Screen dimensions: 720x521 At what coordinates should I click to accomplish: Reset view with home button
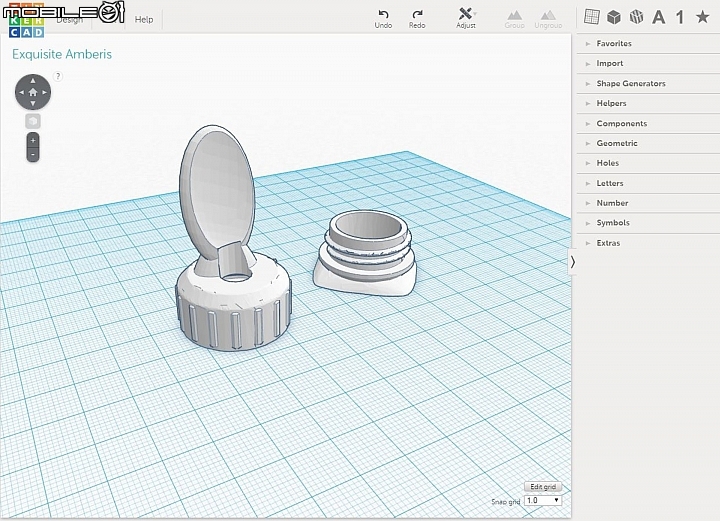pos(33,92)
